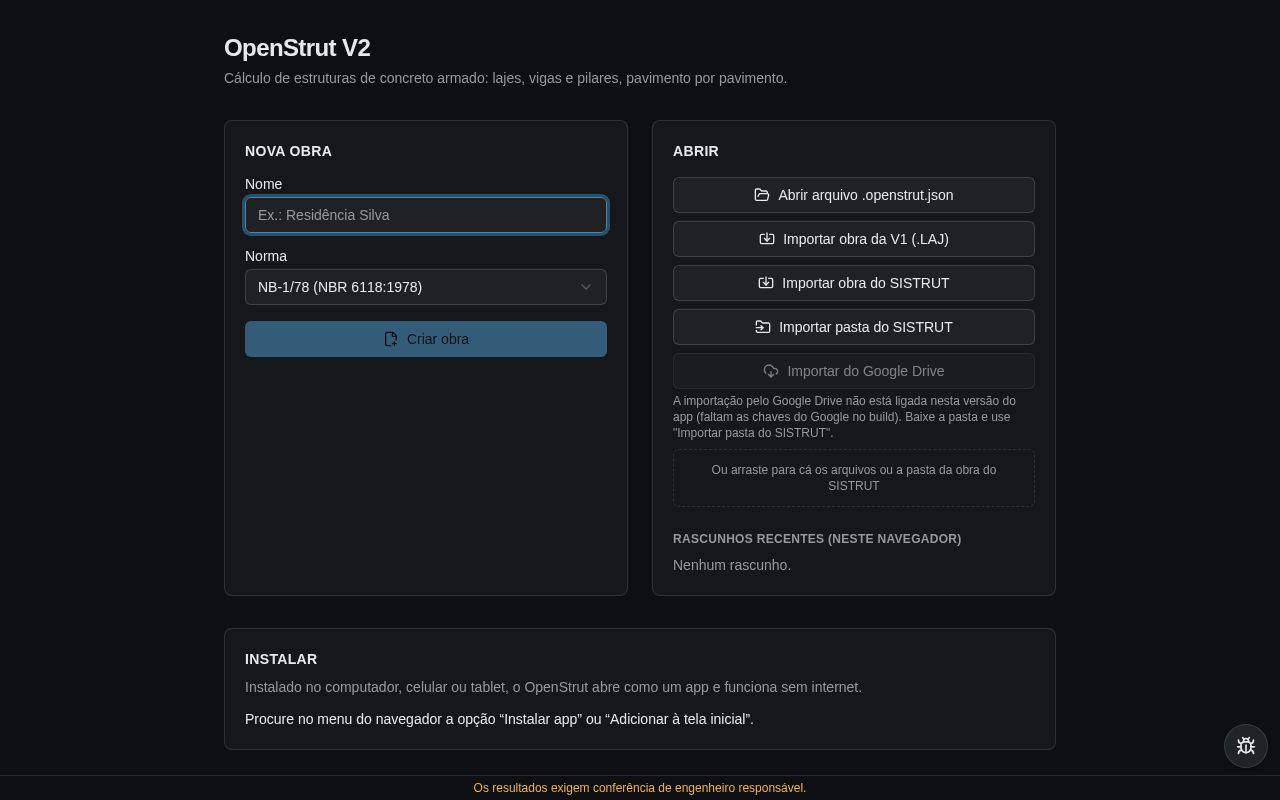Click the Criar obra button
Image resolution: width=1280 pixels, height=800 pixels.
(x=426, y=339)
